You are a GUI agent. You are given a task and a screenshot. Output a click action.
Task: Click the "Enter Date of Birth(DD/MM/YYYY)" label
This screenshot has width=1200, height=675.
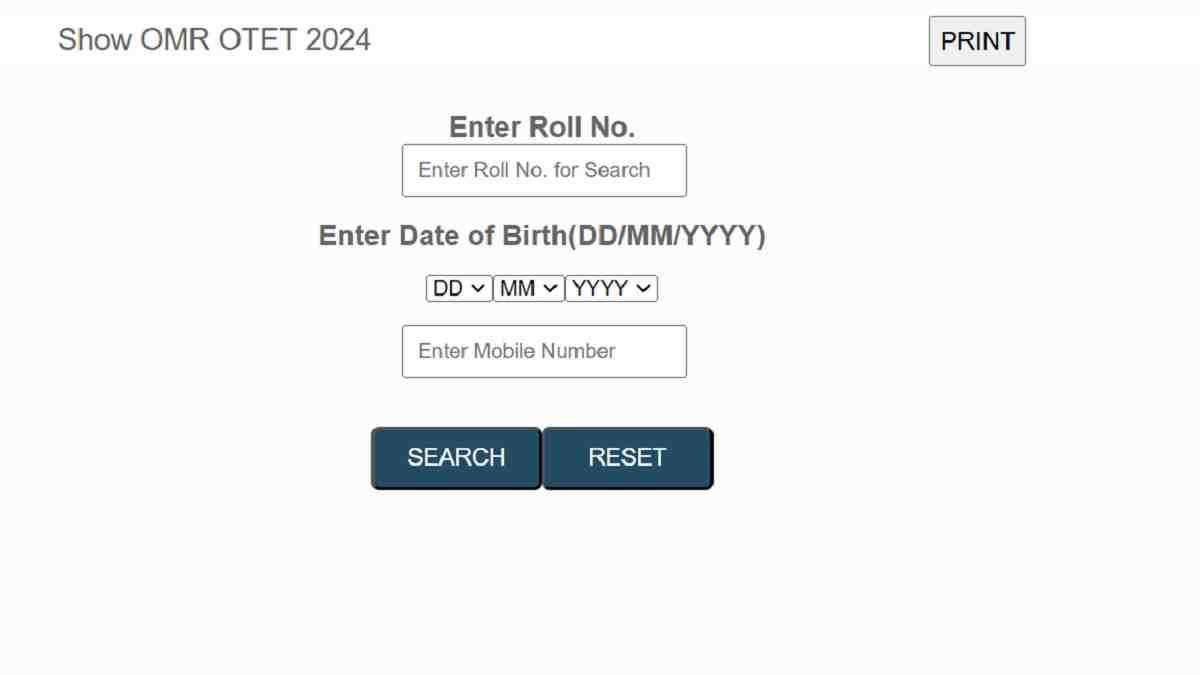[x=542, y=236]
